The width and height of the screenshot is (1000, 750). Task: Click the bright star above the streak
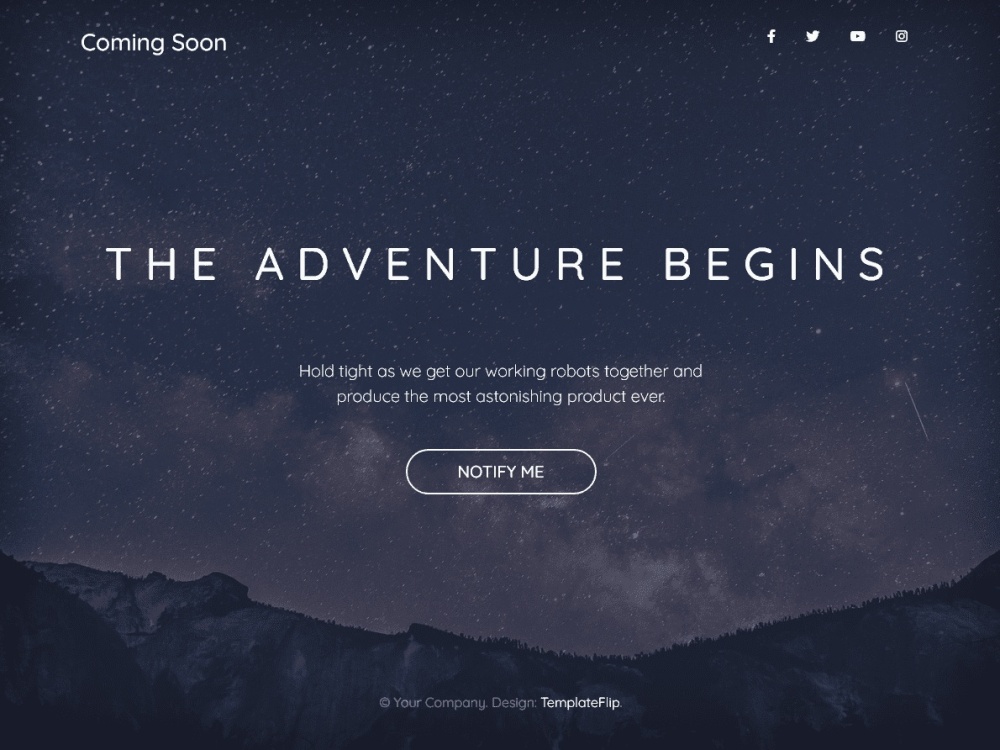[x=897, y=383]
